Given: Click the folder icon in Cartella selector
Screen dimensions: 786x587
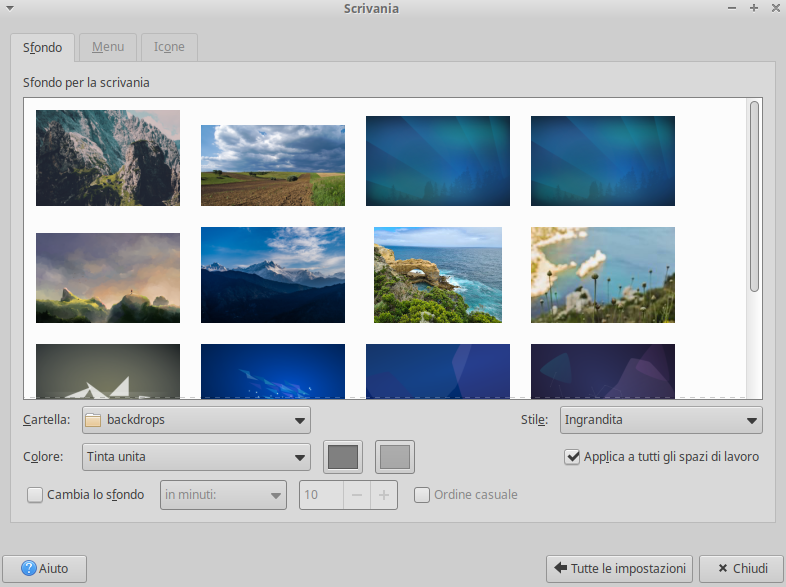Looking at the screenshot, I should tap(93, 420).
